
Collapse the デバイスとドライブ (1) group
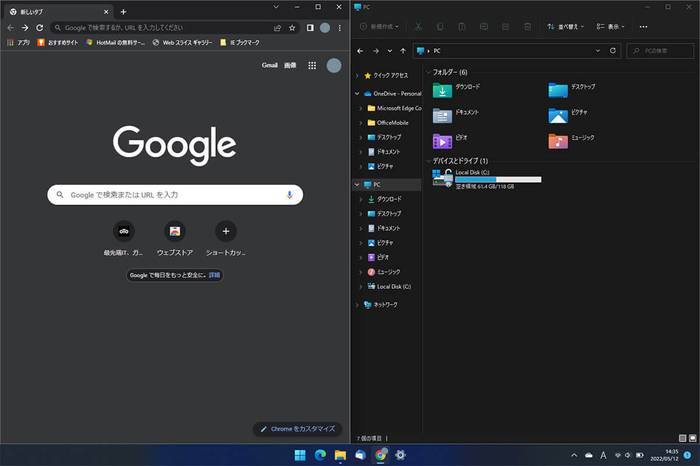[x=429, y=161]
